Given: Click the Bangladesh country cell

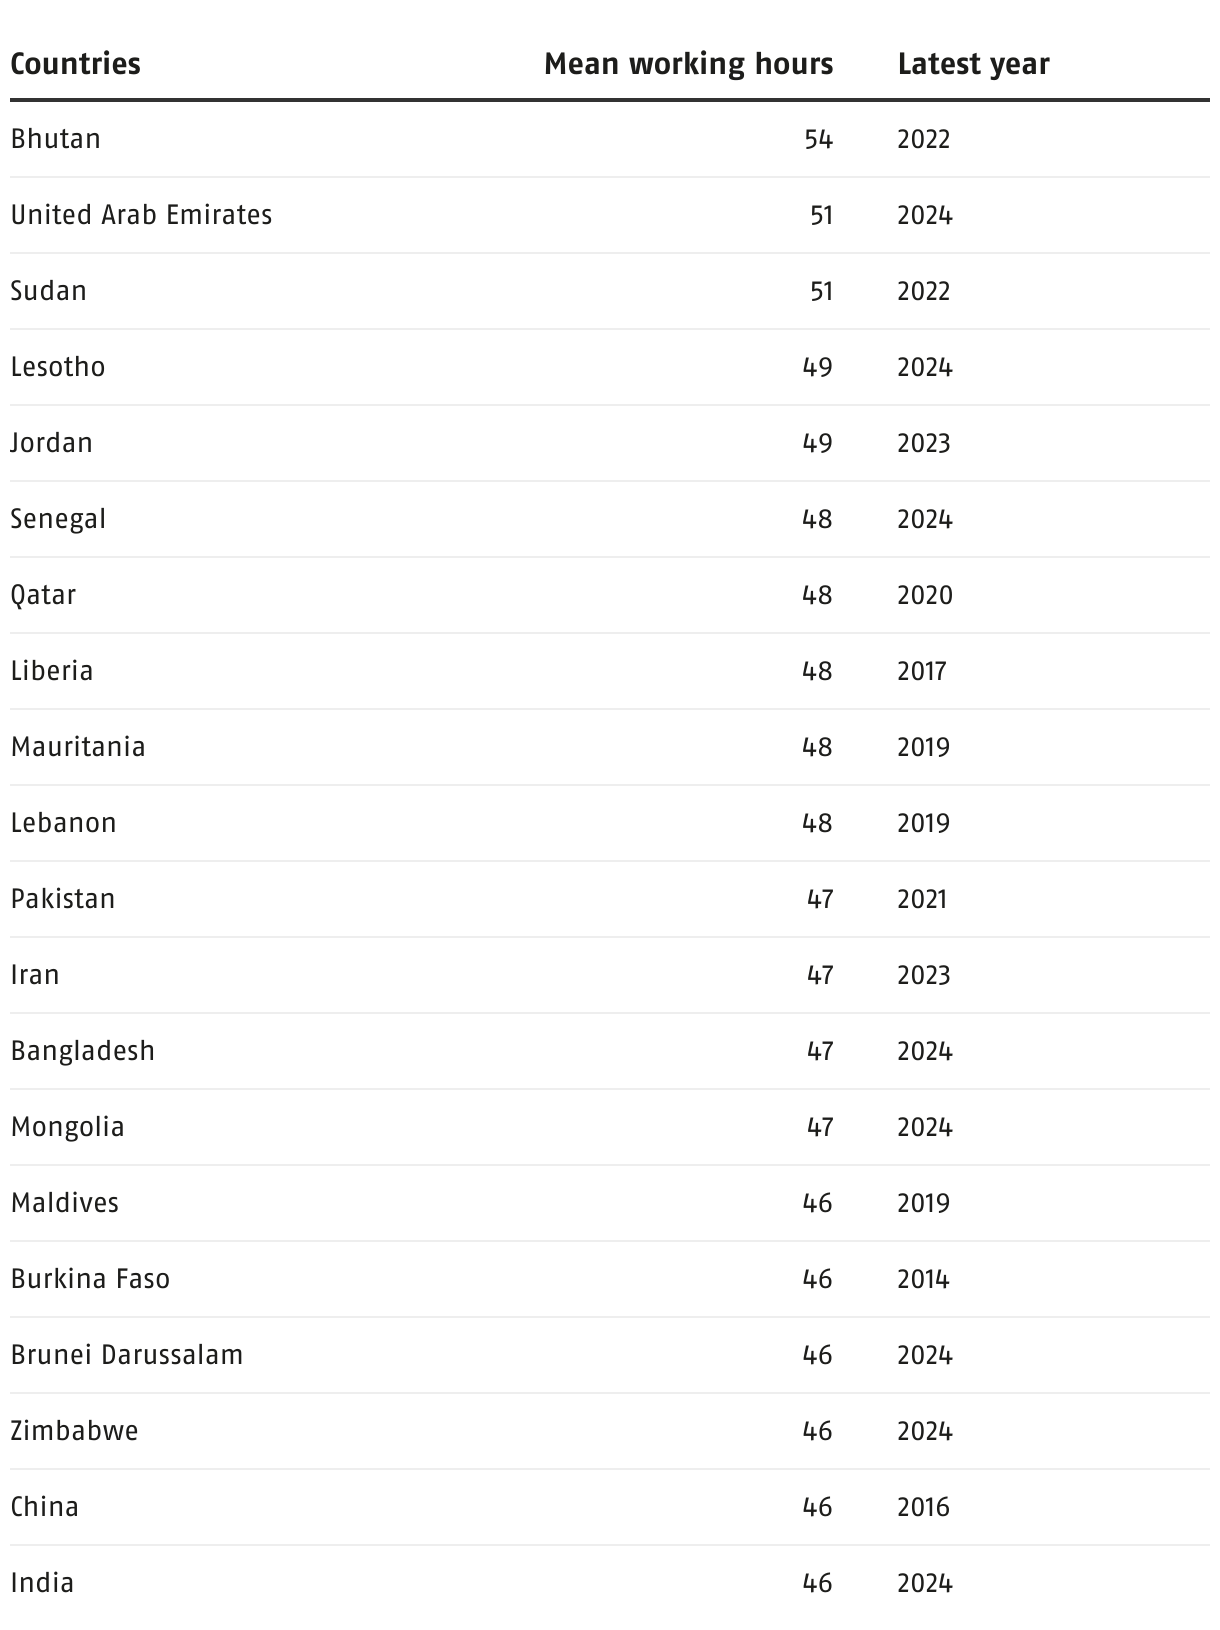Looking at the screenshot, I should click(83, 1051).
